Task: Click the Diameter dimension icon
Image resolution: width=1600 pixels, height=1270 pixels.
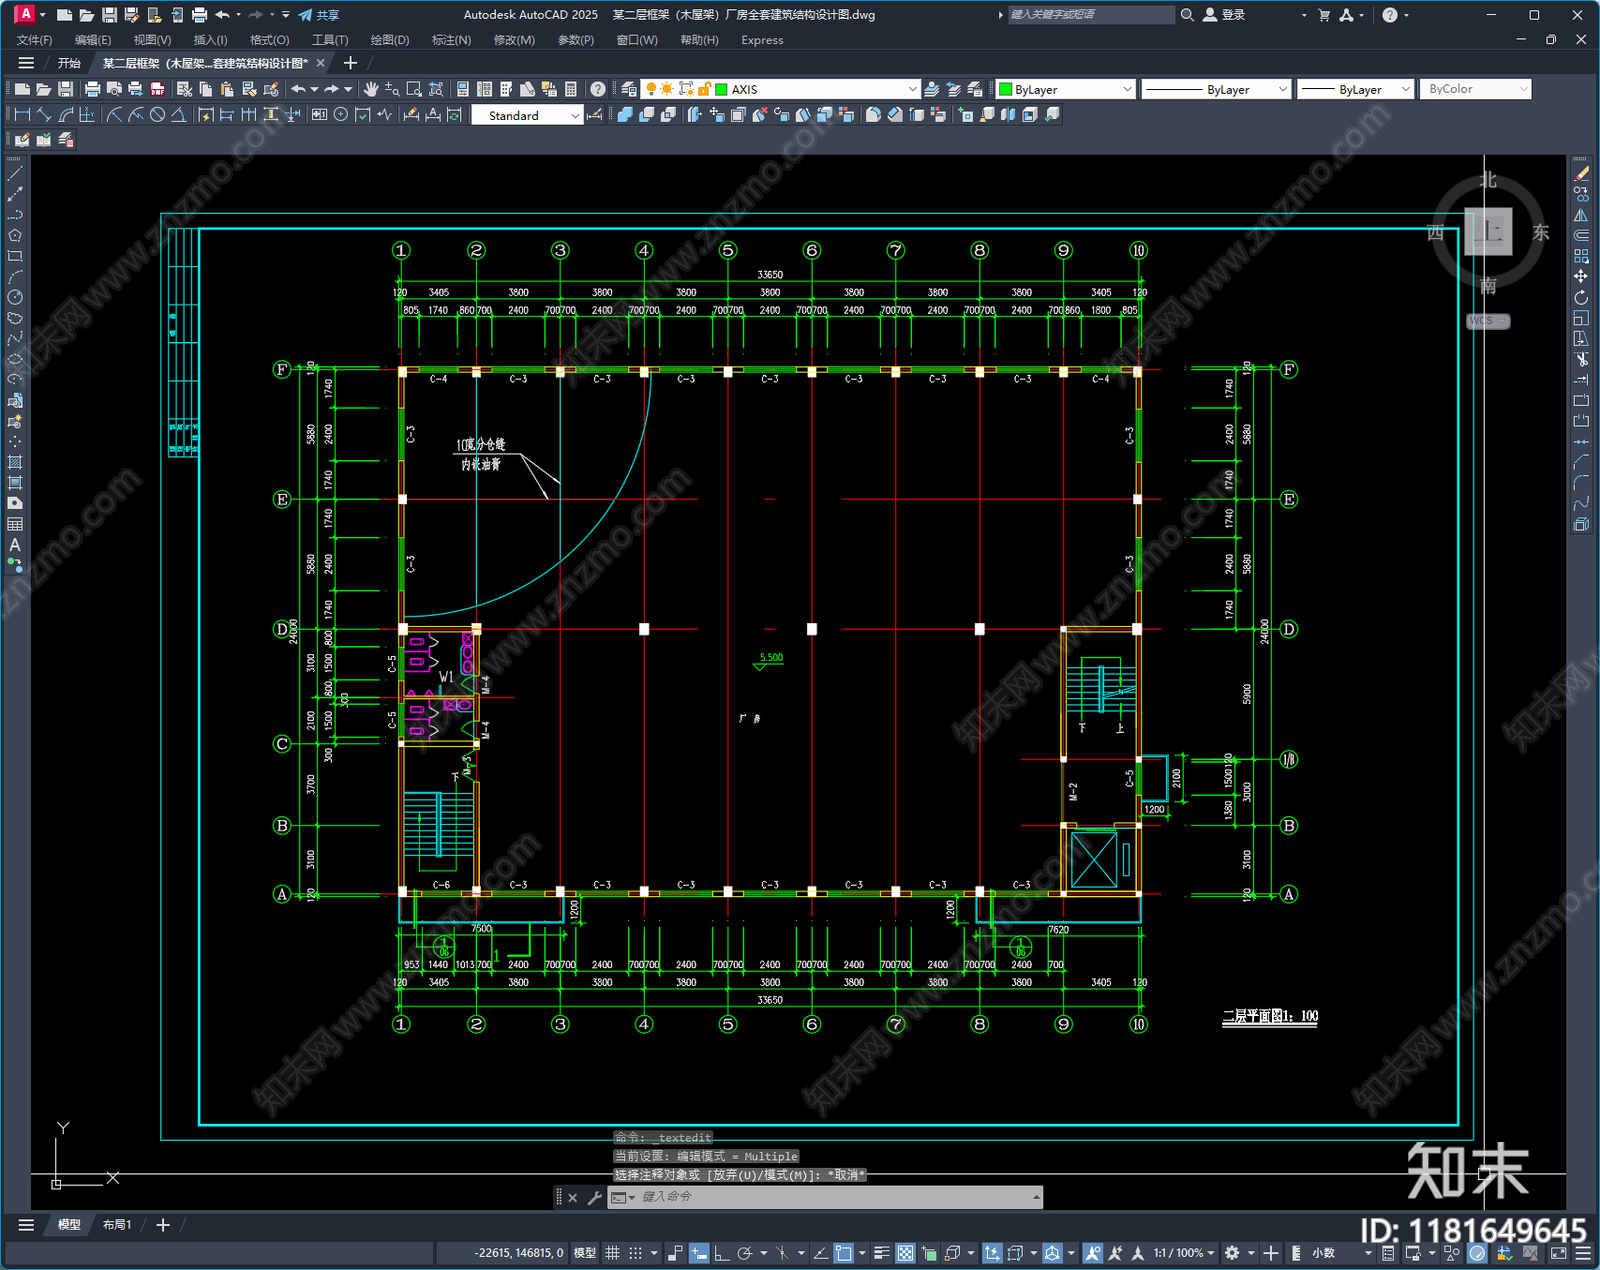Action: click(x=157, y=115)
